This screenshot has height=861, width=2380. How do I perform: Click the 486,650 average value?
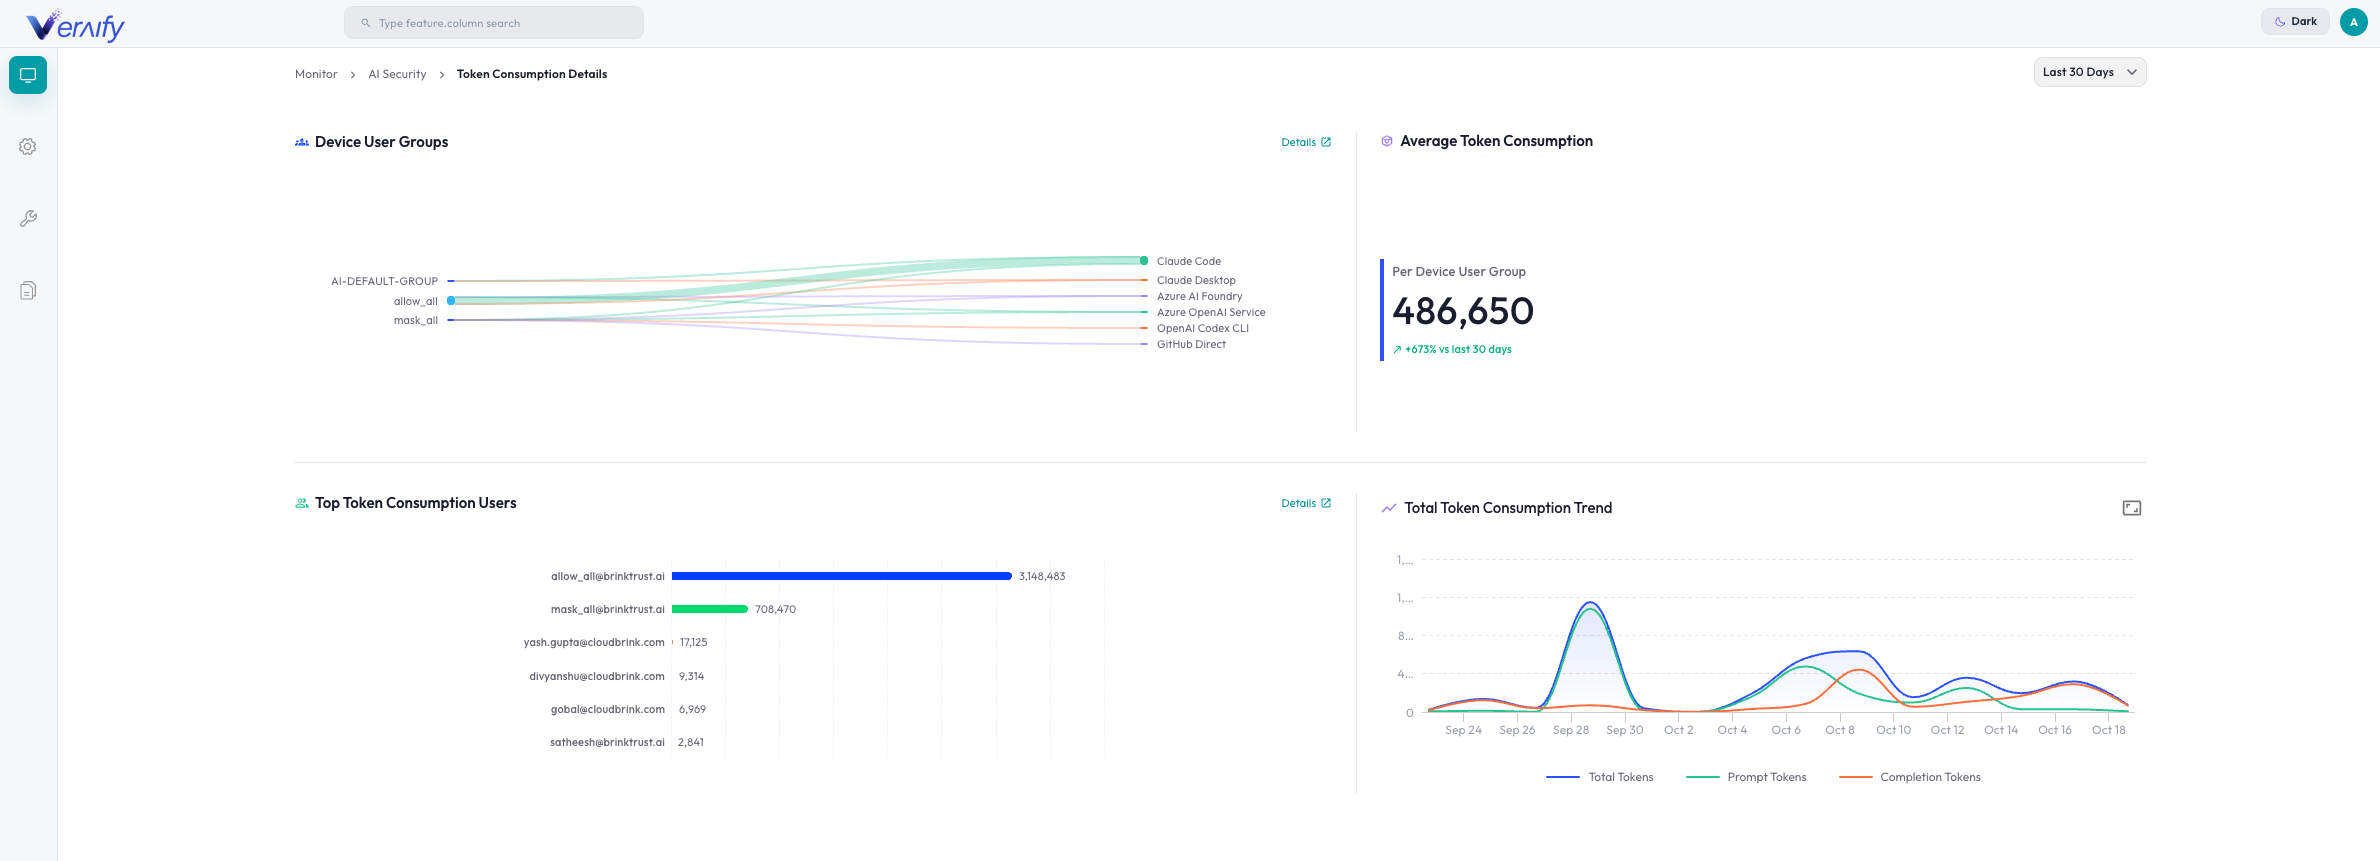[x=1463, y=311]
